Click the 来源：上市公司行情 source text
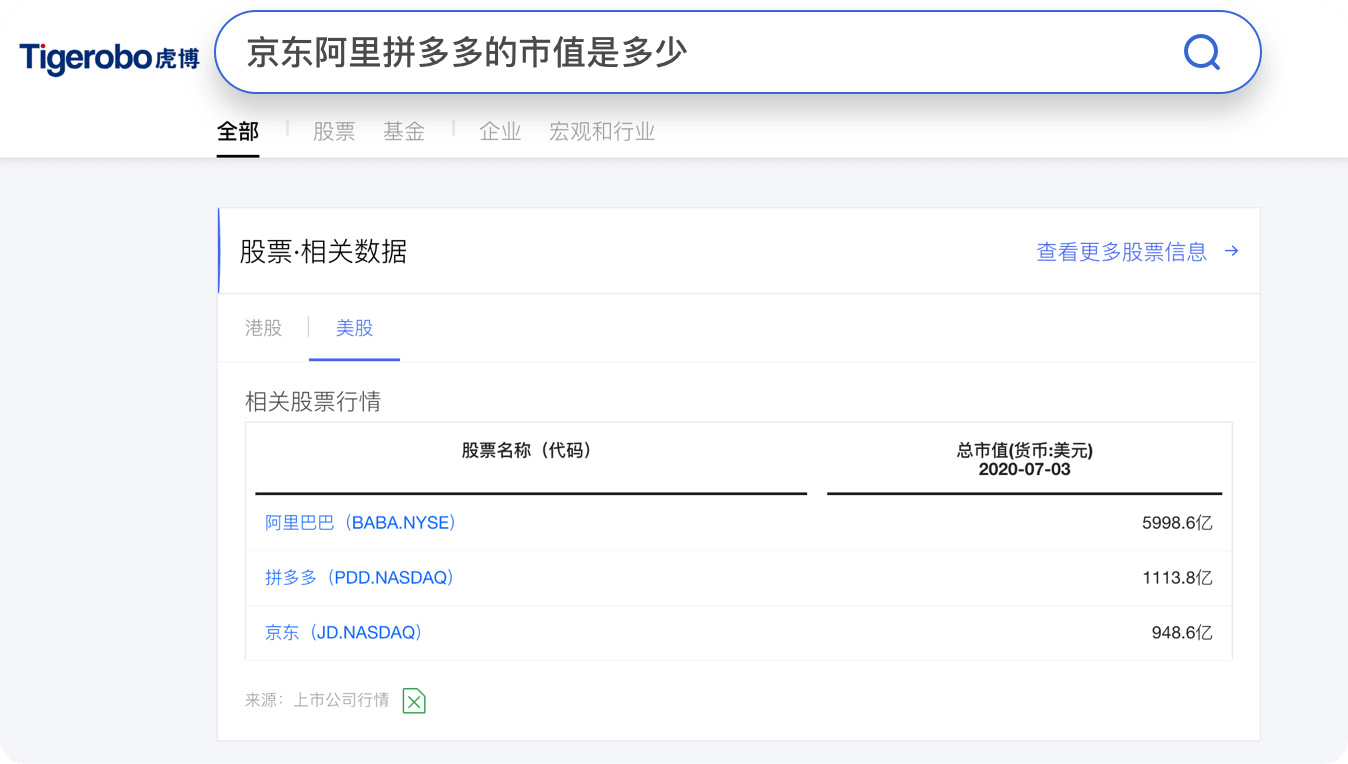1348x764 pixels. pyautogui.click(x=317, y=700)
